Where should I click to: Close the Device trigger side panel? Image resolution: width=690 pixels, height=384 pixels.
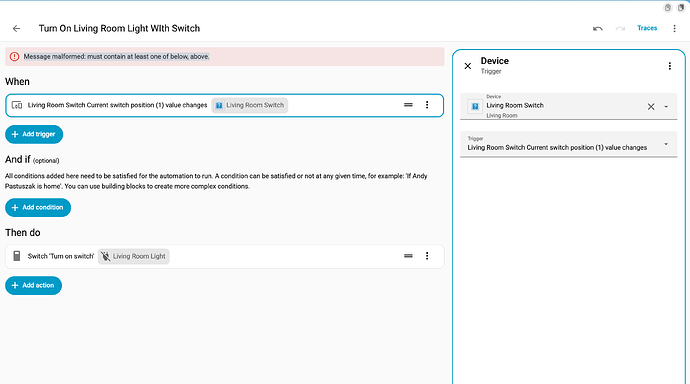pos(468,66)
